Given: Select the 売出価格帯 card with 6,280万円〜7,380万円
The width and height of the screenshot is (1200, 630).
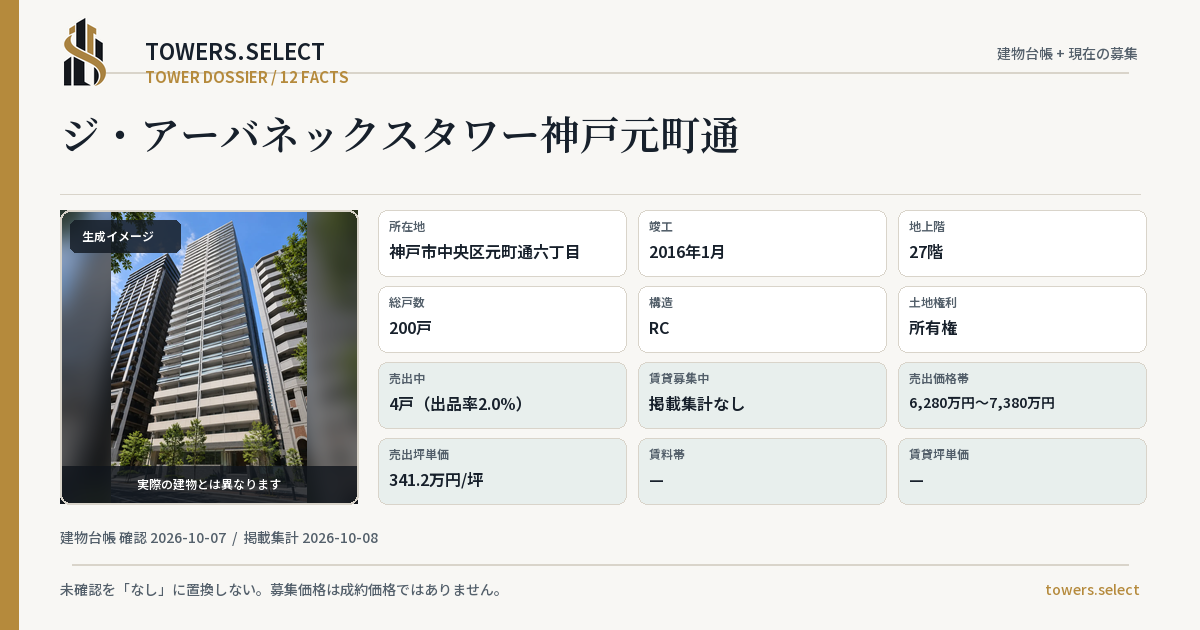Looking at the screenshot, I should [x=1022, y=395].
